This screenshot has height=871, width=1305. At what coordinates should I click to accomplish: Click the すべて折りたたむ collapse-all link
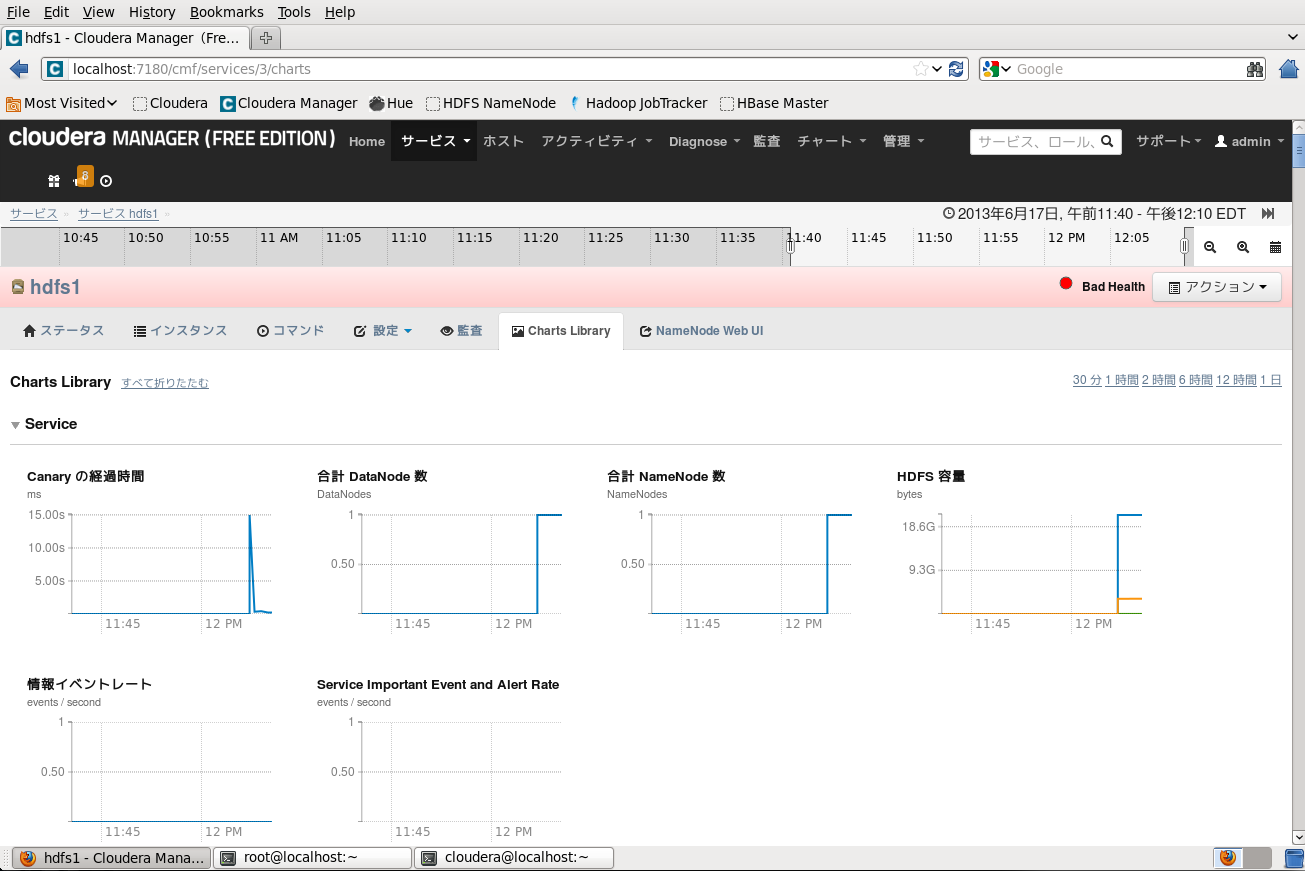coord(165,383)
